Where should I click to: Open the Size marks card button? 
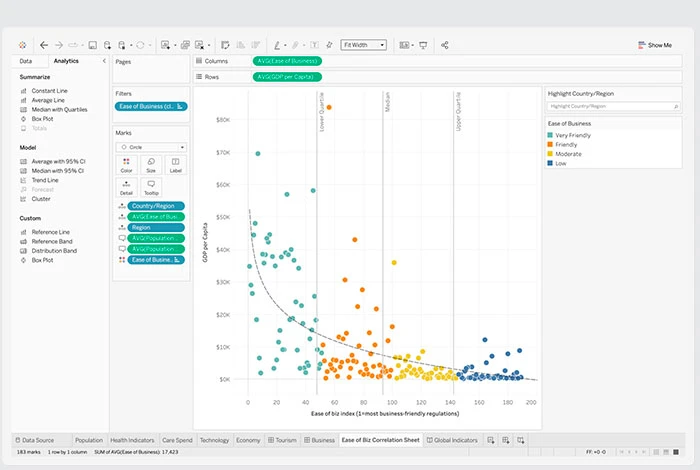coord(151,165)
